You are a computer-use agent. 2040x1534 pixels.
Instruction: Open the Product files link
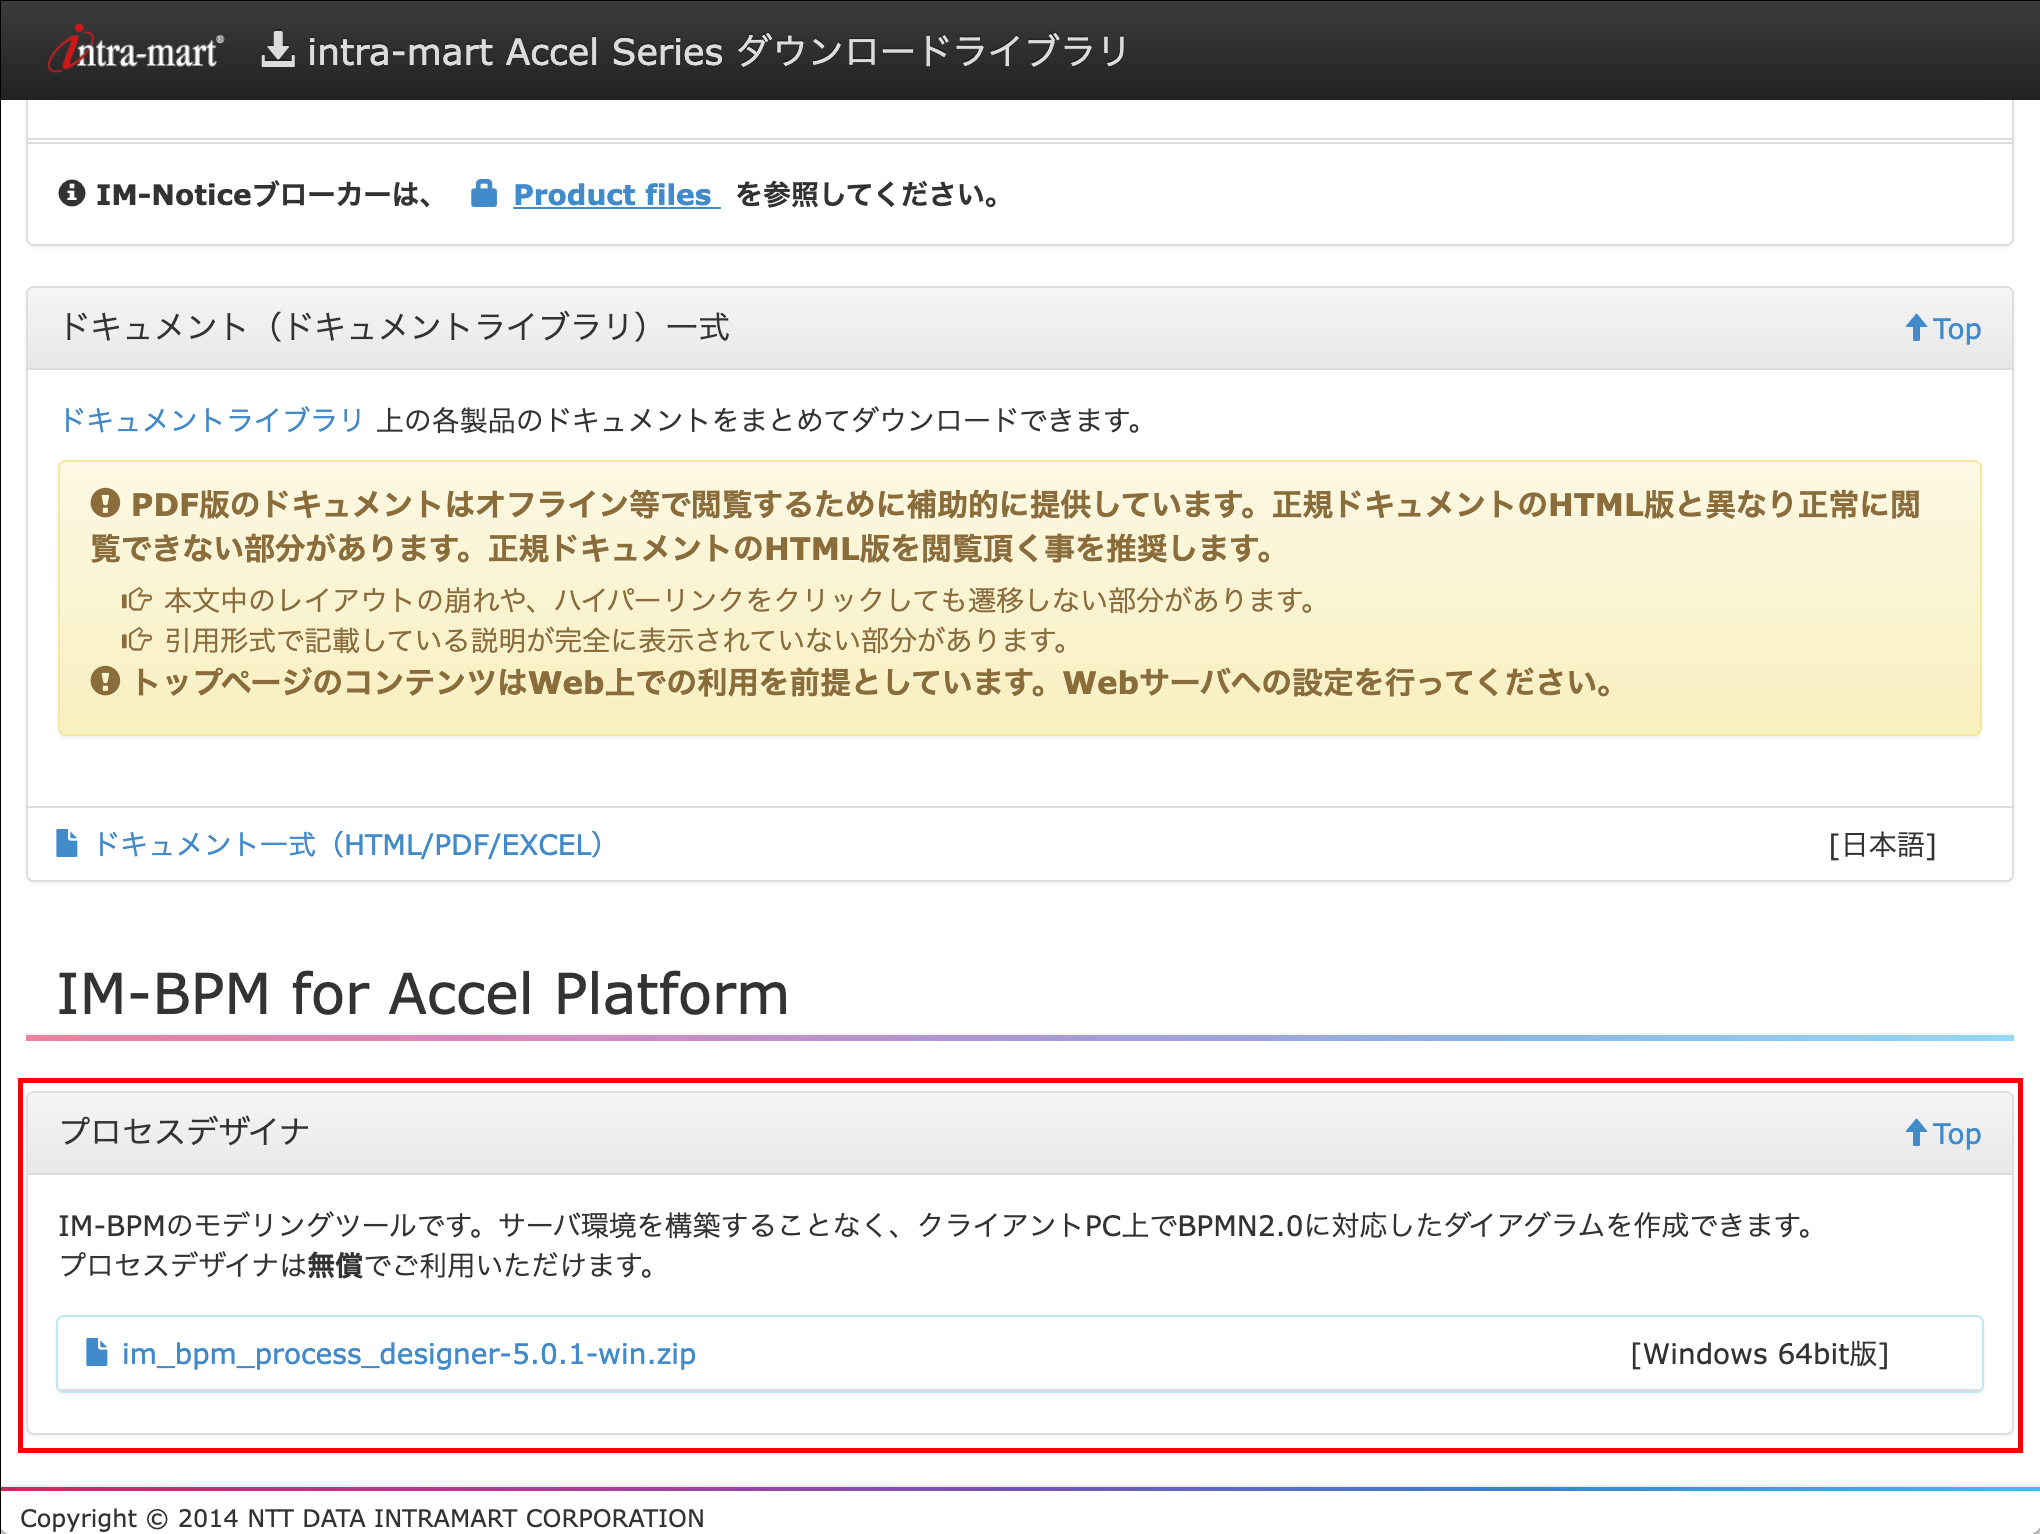tap(615, 194)
